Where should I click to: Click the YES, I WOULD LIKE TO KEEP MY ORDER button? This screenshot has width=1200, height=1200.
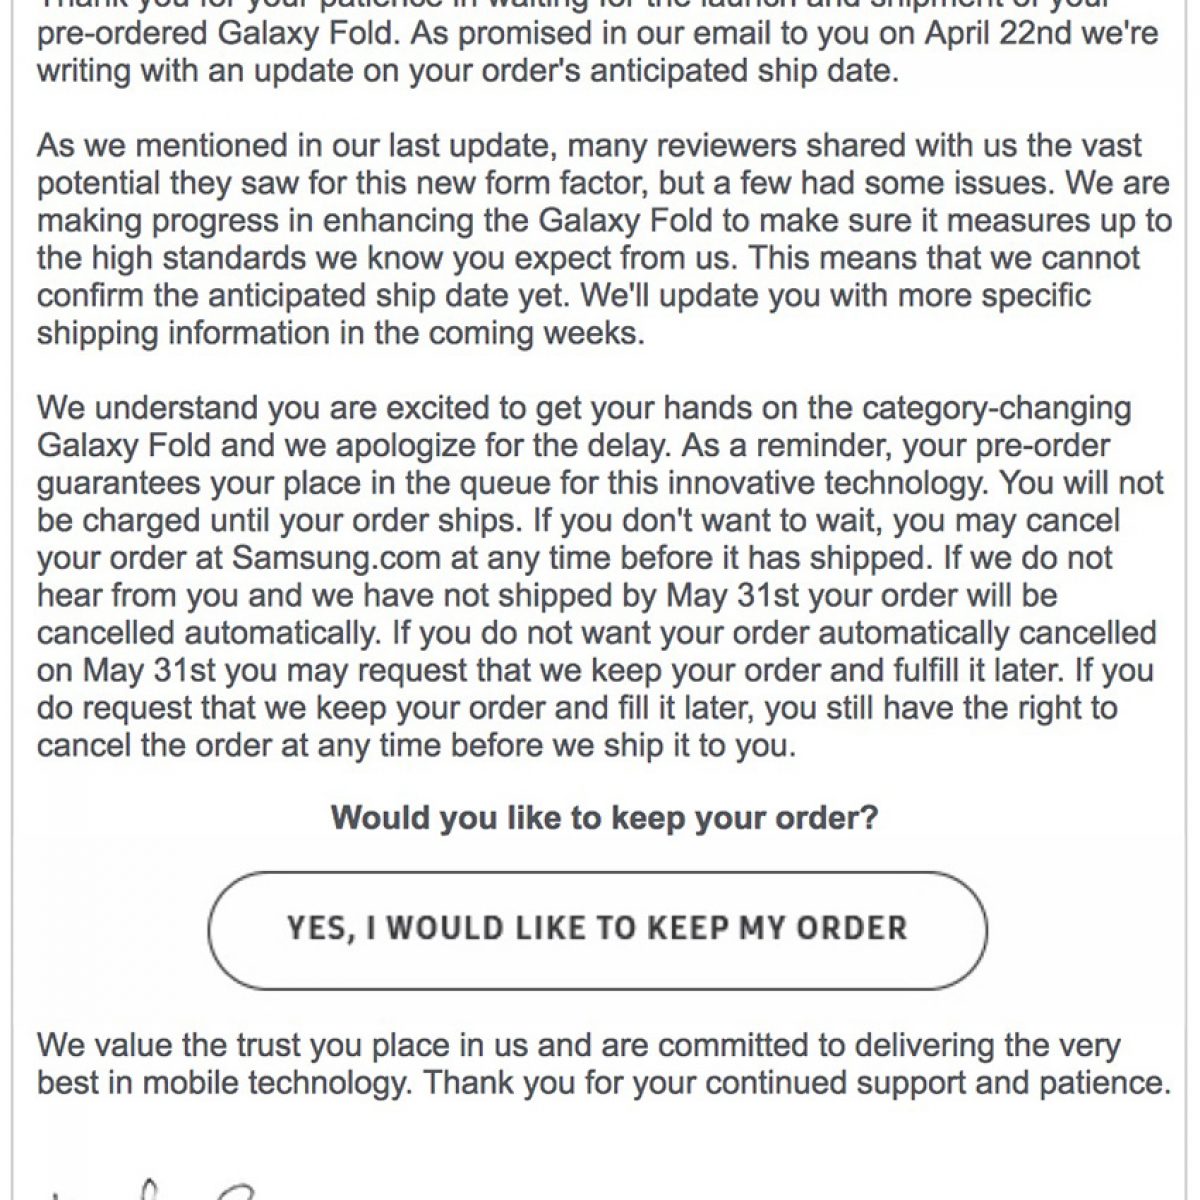597,928
